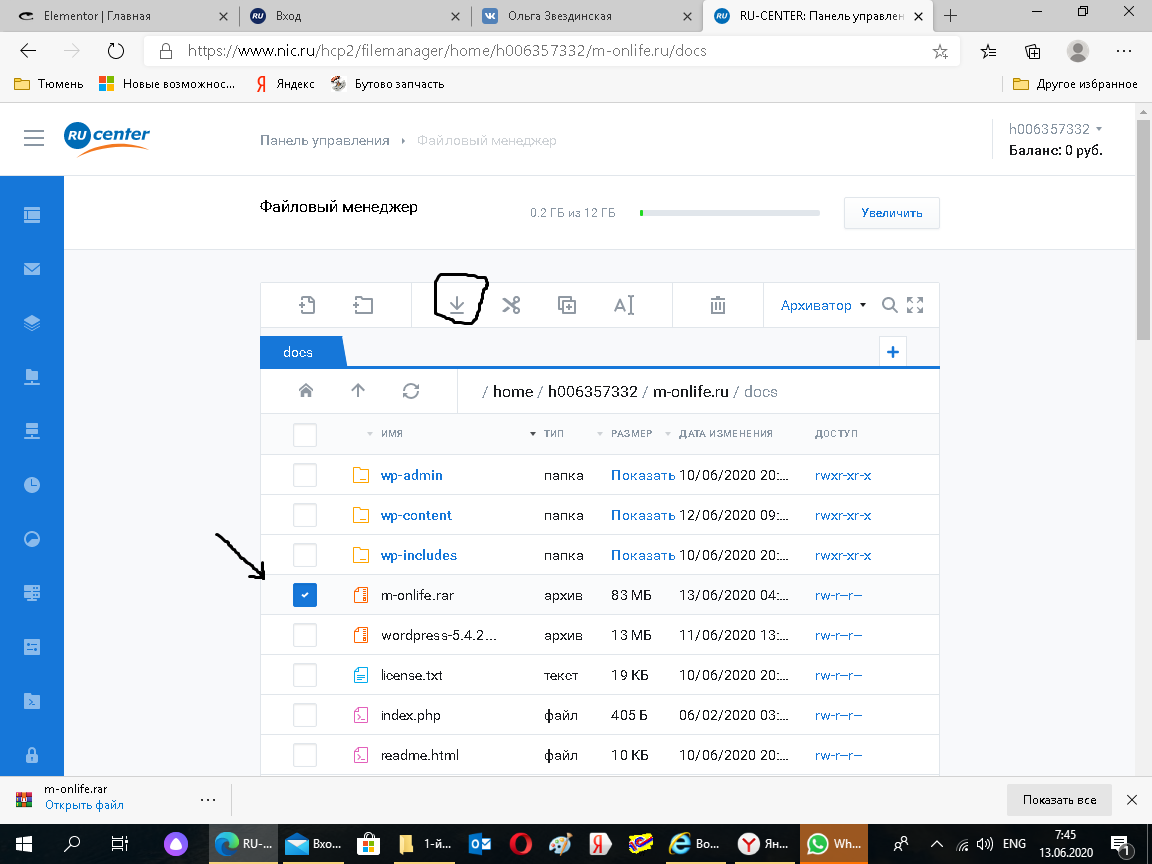Open browser profile avatar

tap(1078, 51)
